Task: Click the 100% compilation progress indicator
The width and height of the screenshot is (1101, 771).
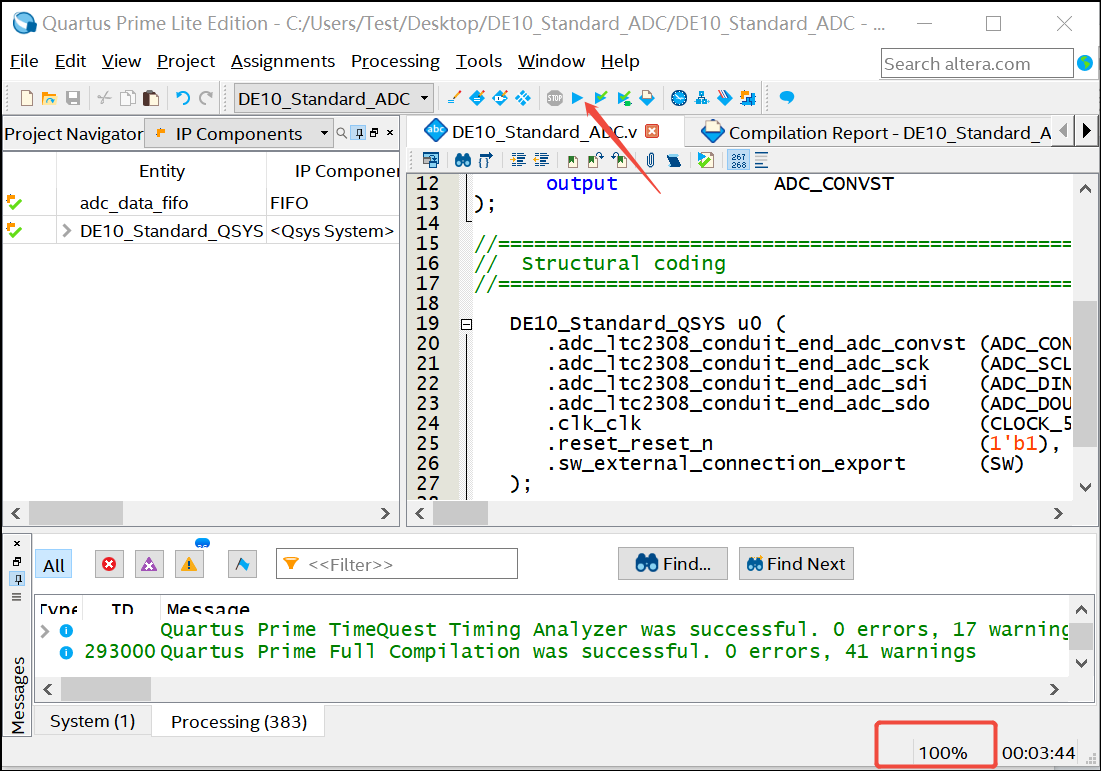Action: [x=942, y=753]
